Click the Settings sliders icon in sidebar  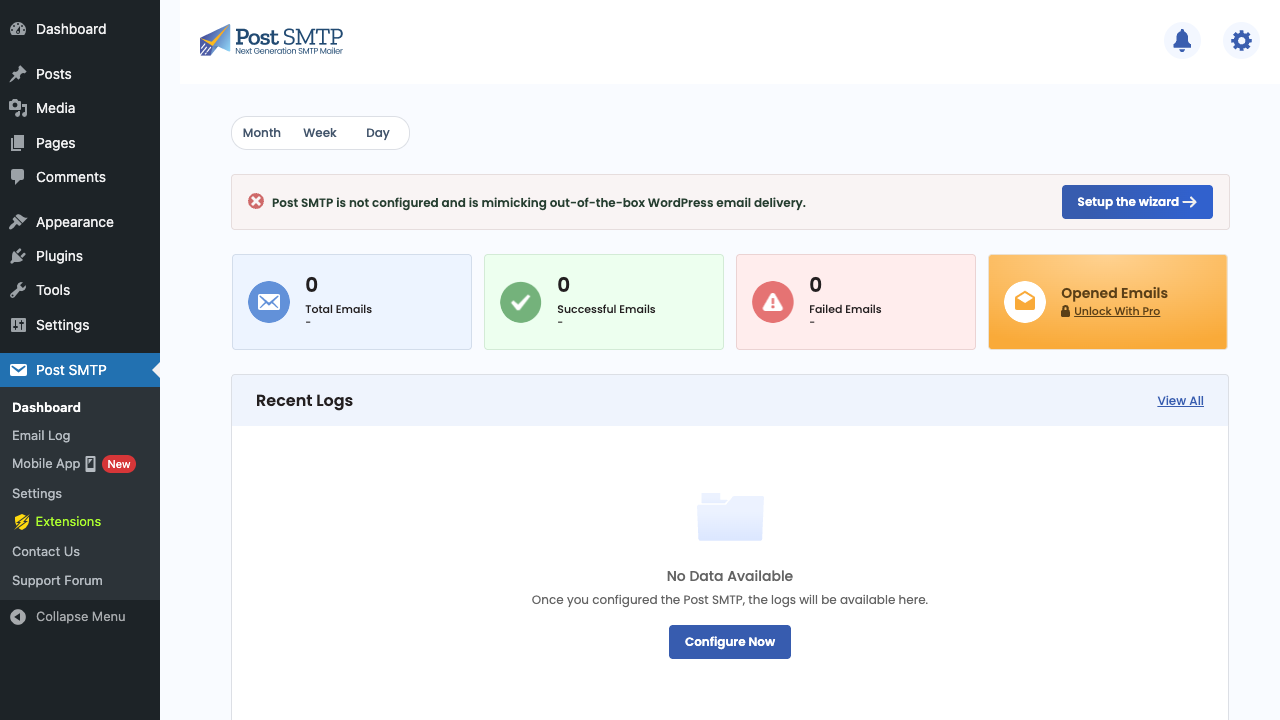coord(18,325)
